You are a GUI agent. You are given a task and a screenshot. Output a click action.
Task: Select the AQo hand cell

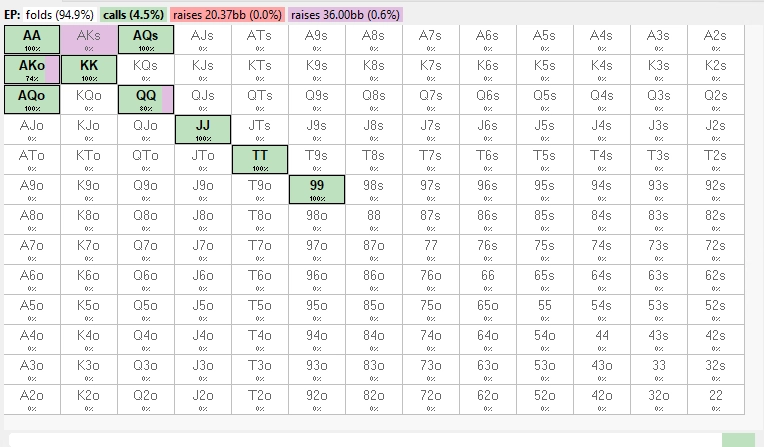[31, 100]
